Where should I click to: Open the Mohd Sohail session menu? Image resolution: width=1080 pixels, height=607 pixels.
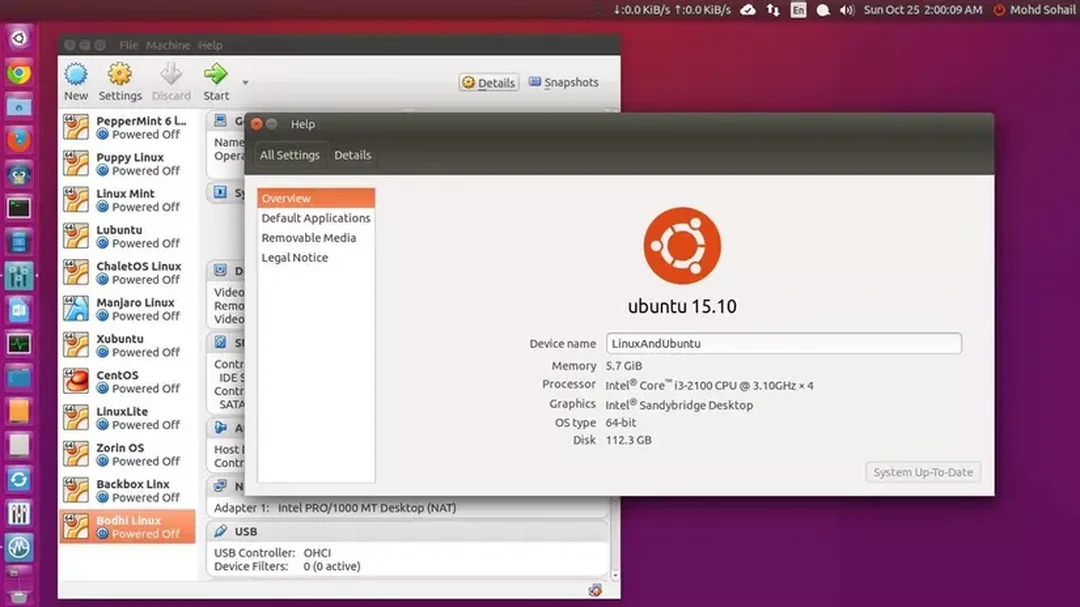1034,10
